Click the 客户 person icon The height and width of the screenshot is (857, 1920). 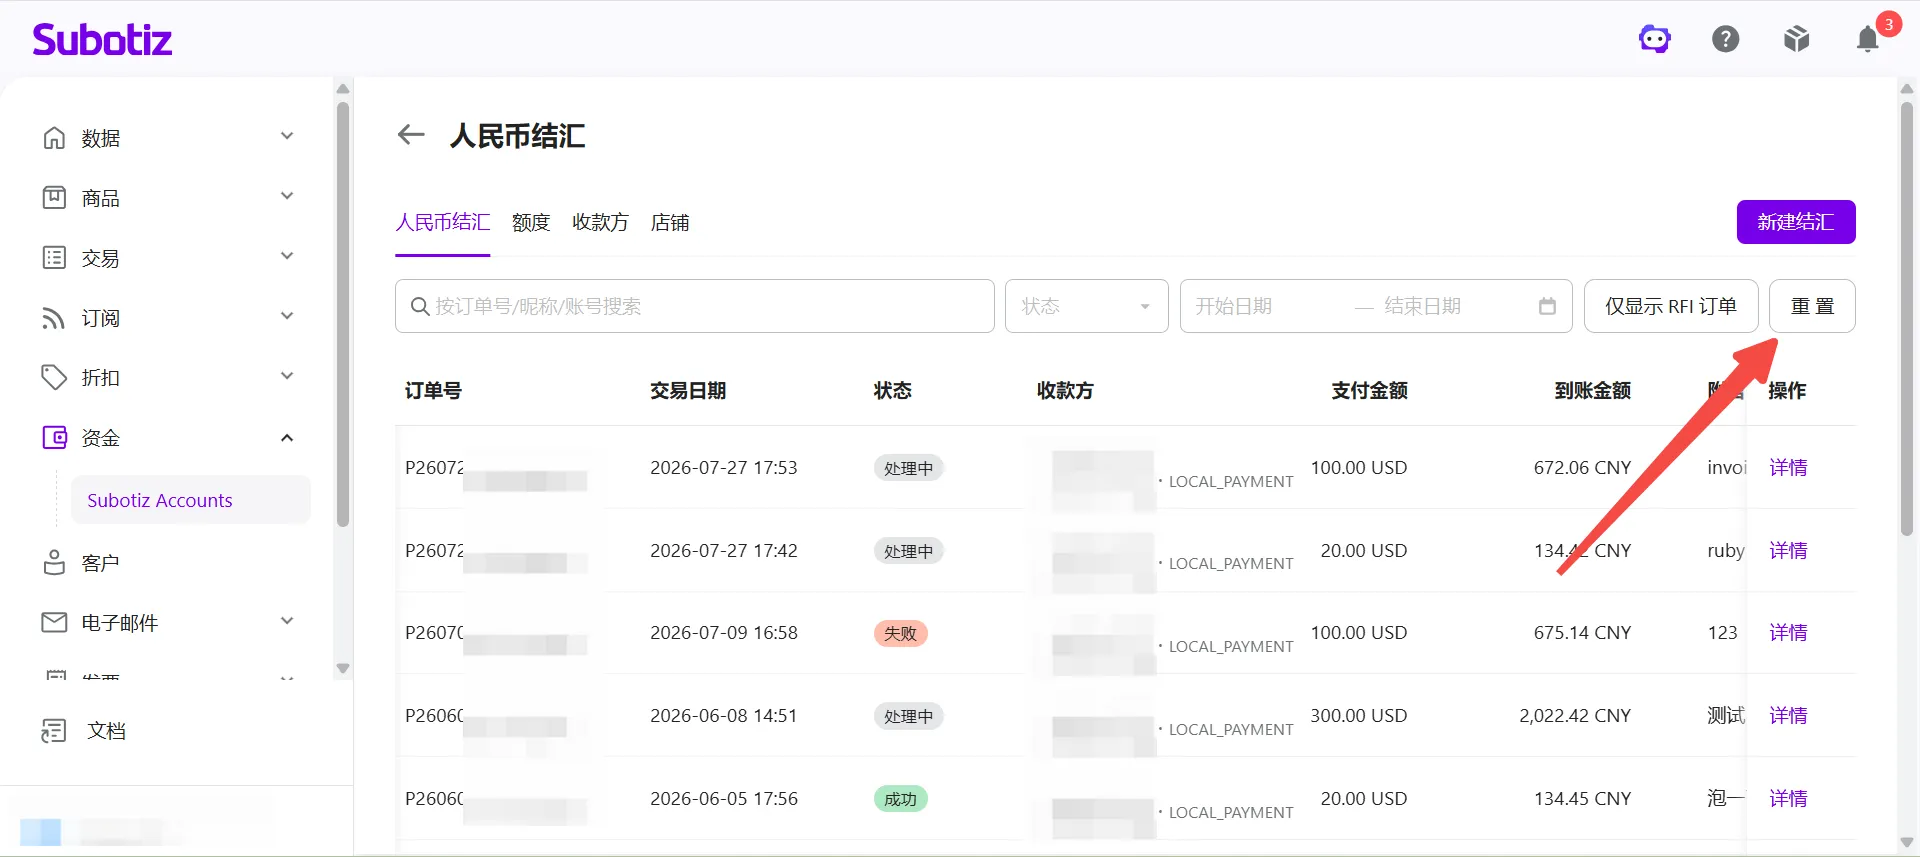coord(54,562)
